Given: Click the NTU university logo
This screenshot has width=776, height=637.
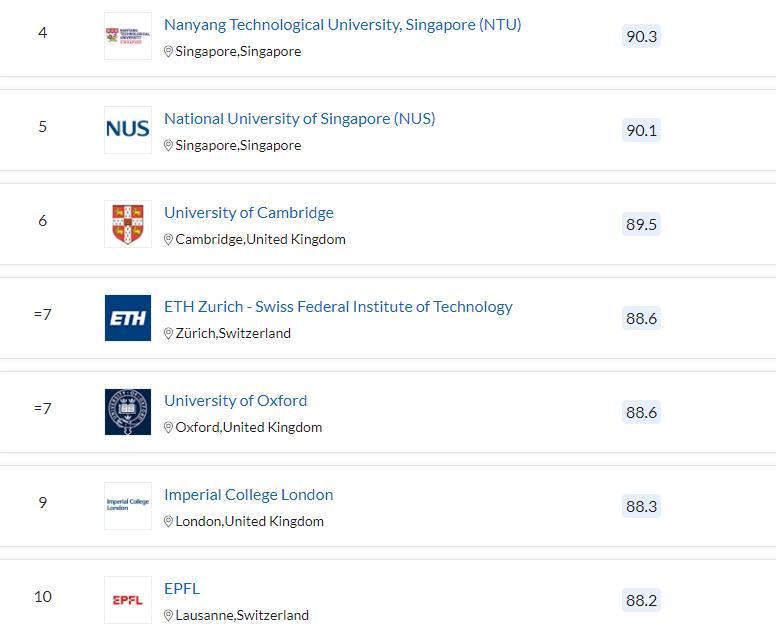Looking at the screenshot, I should tap(128, 36).
